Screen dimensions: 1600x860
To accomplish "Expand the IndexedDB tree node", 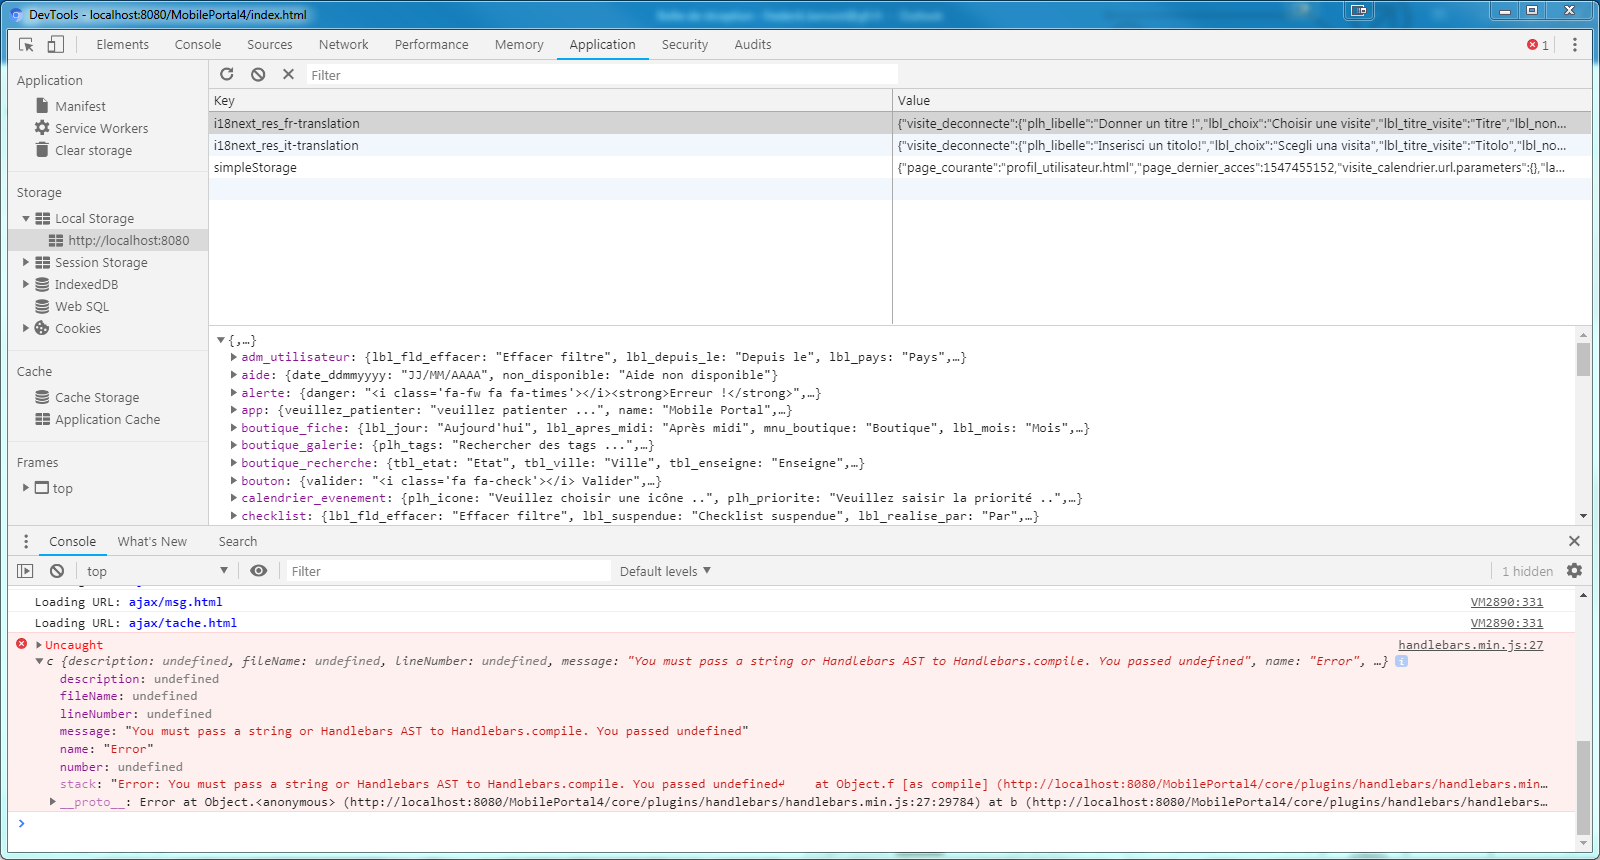I will (x=26, y=285).
